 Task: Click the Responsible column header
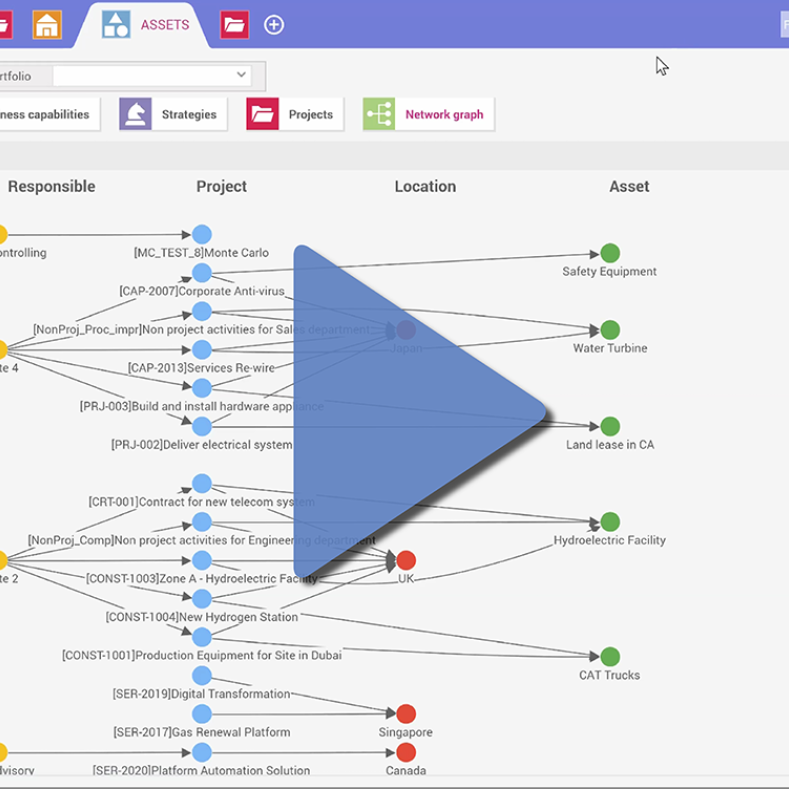point(51,186)
